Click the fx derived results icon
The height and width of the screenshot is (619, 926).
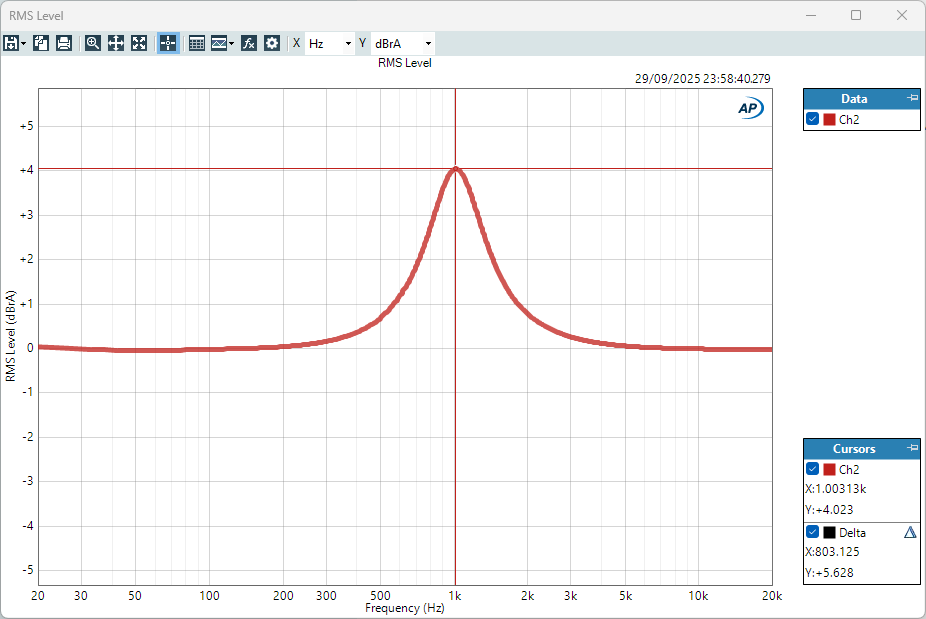[x=249, y=43]
